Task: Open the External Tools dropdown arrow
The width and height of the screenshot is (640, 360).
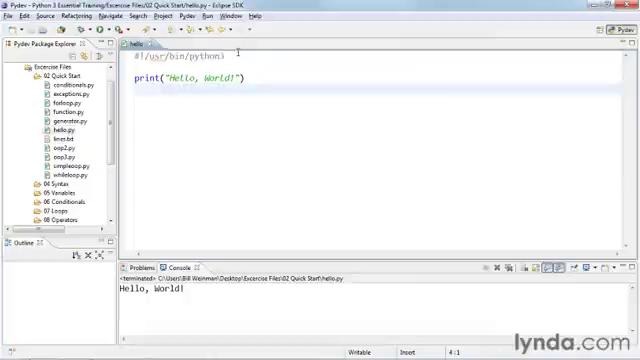Action: [128, 30]
